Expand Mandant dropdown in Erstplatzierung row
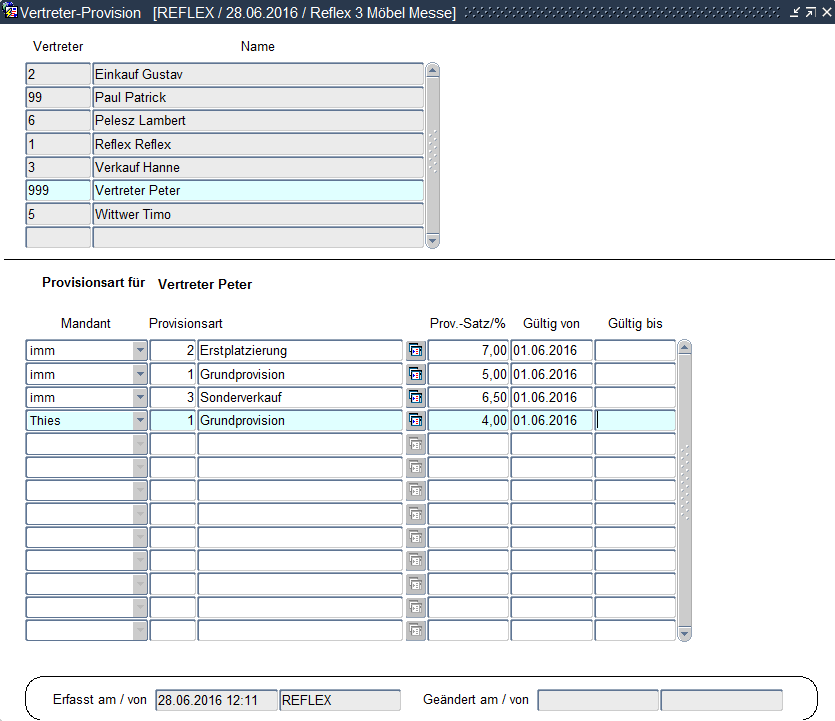The image size is (835, 721). [x=140, y=351]
